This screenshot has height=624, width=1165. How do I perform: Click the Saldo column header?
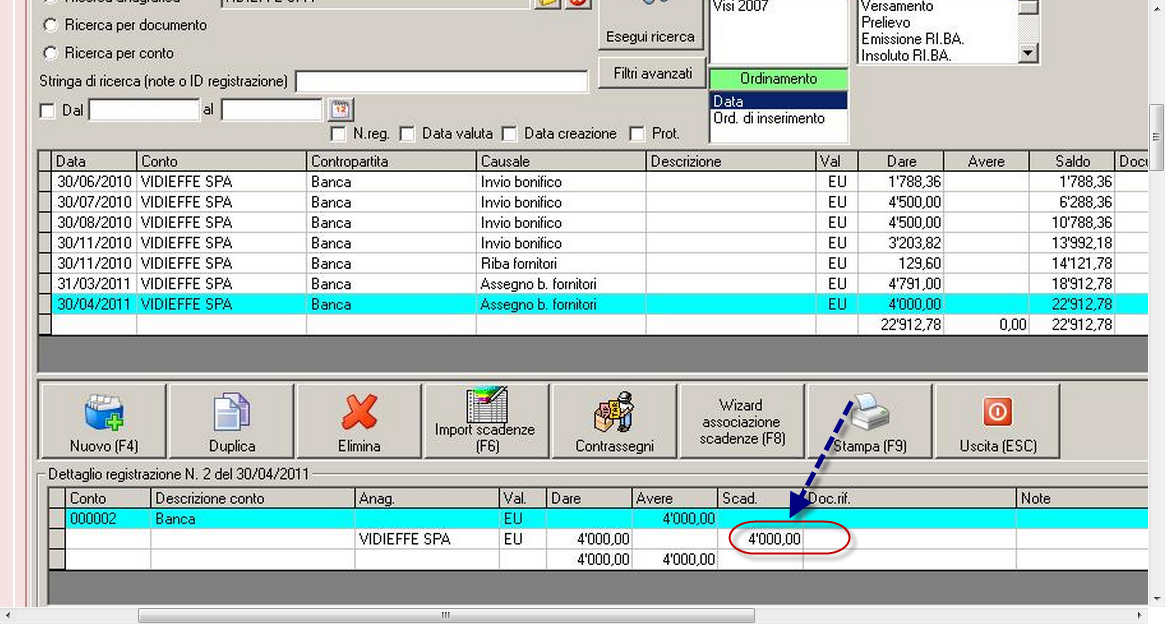[1072, 161]
